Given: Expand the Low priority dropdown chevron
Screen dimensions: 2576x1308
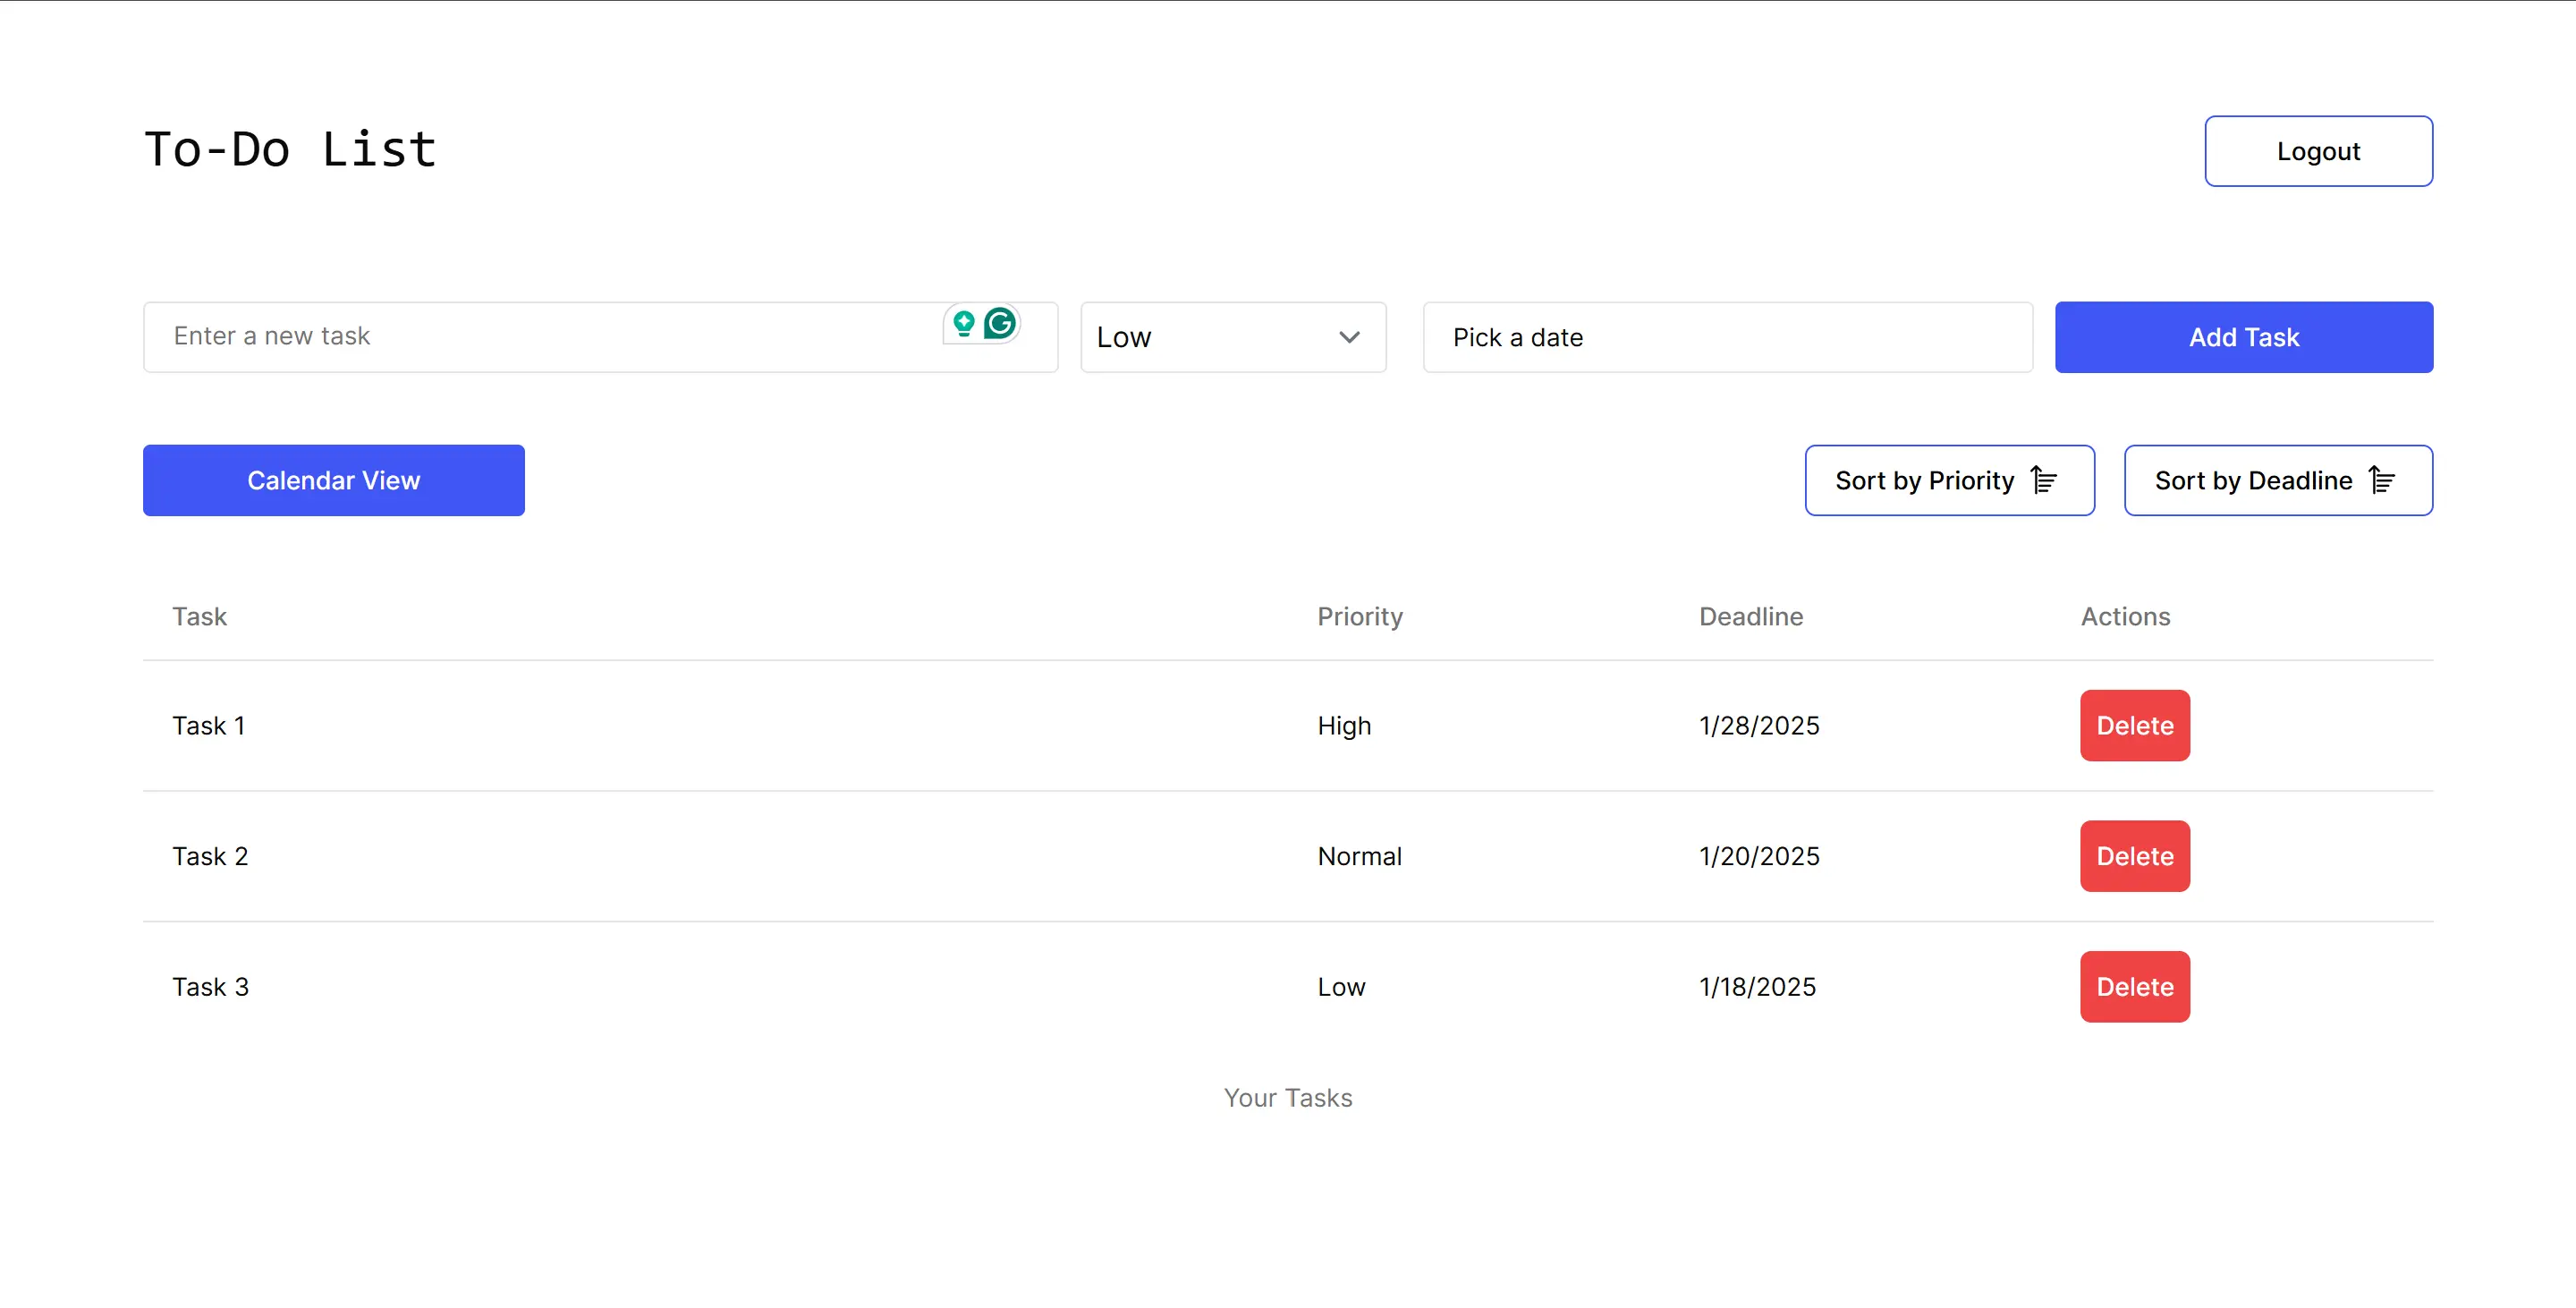Looking at the screenshot, I should tap(1349, 337).
